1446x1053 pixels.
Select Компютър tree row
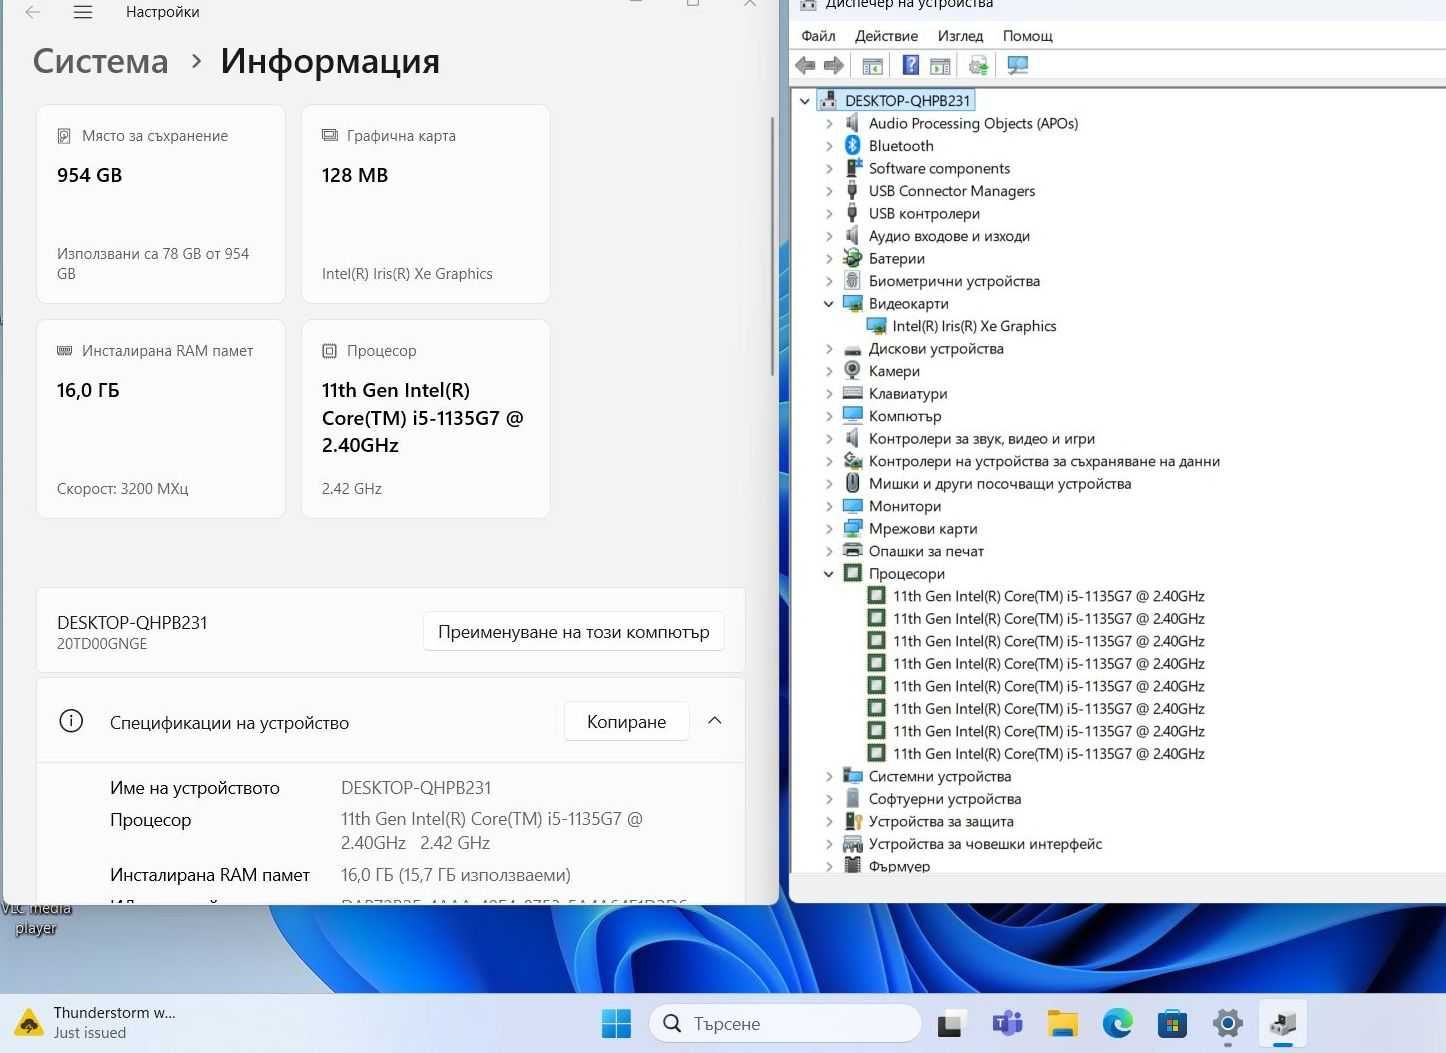[x=905, y=416]
